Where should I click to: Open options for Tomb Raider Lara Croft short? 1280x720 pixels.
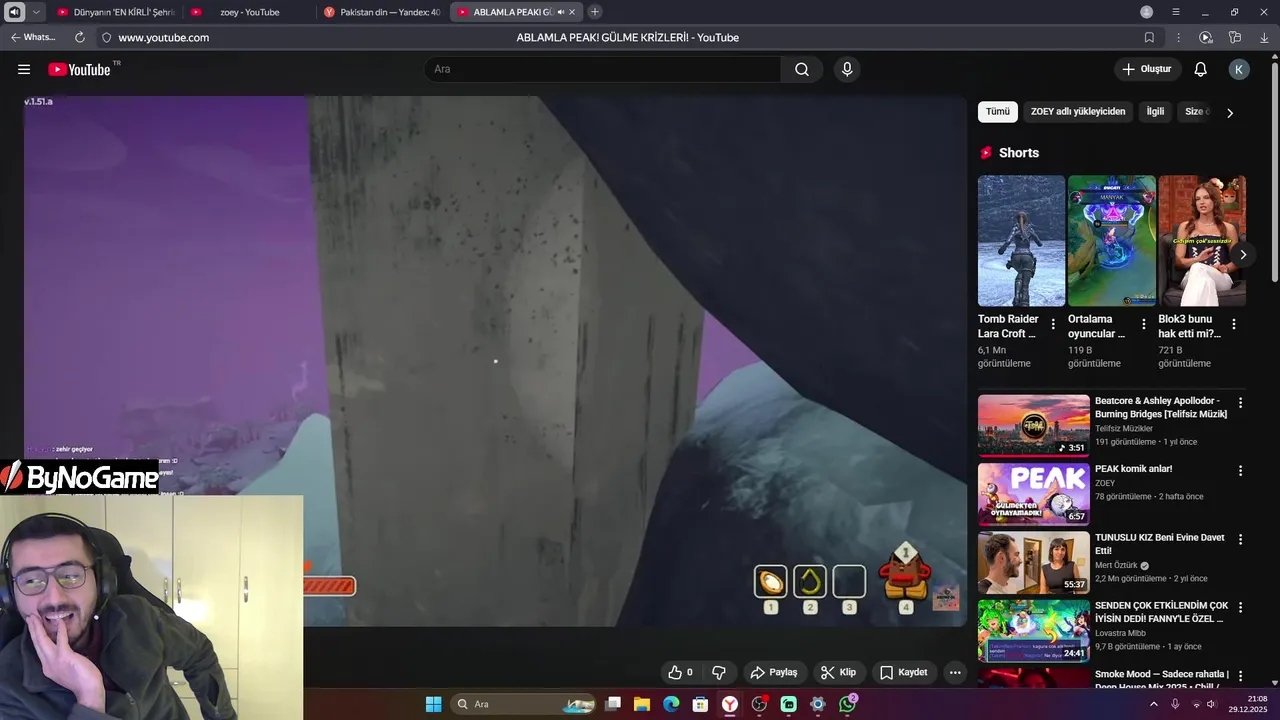[x=1053, y=324]
